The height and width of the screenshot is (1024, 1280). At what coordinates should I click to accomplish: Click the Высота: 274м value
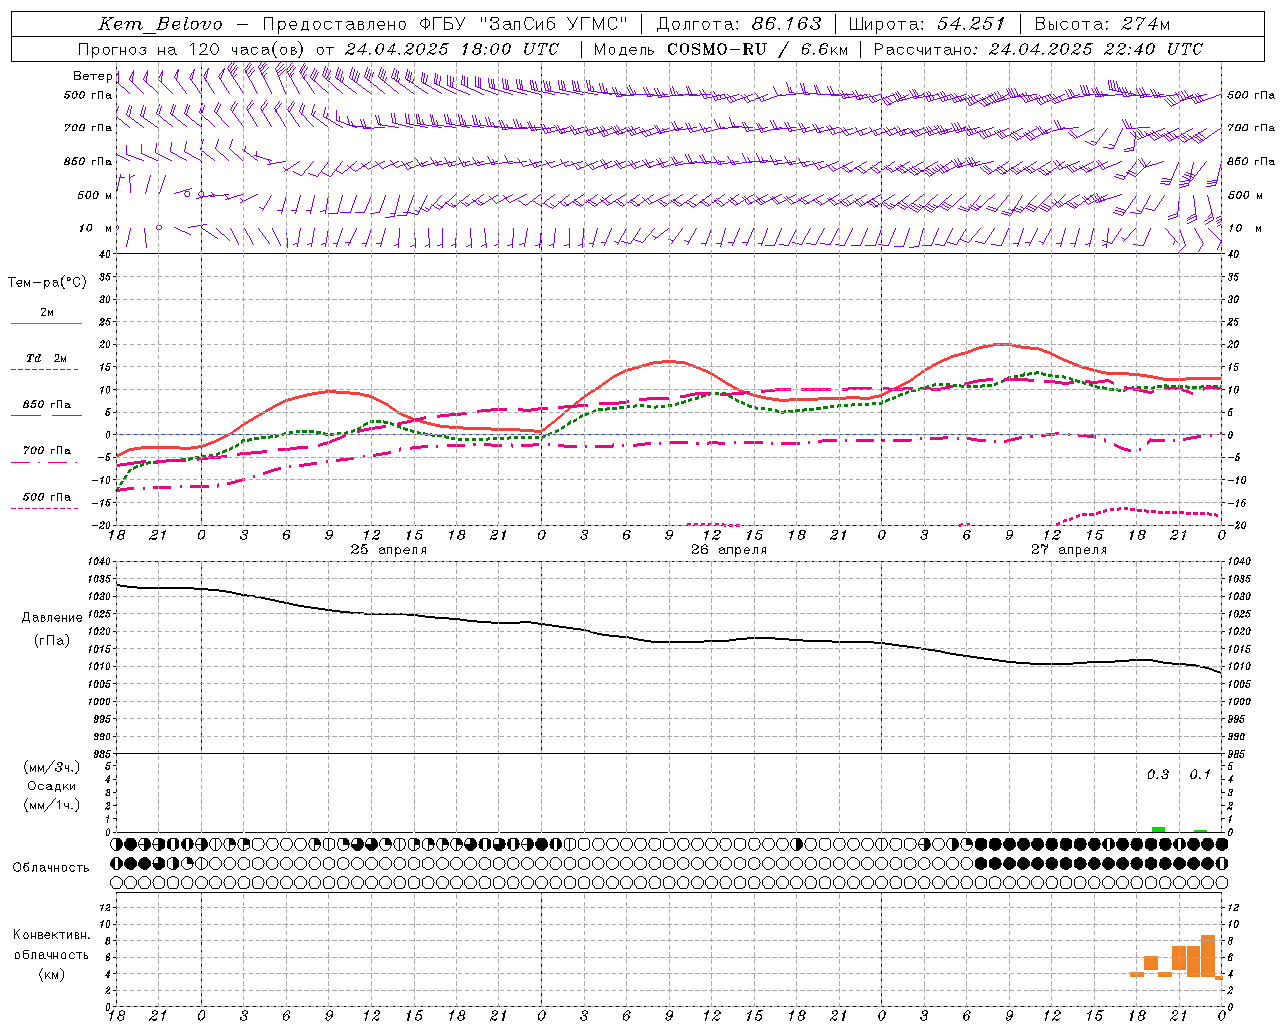point(1102,24)
